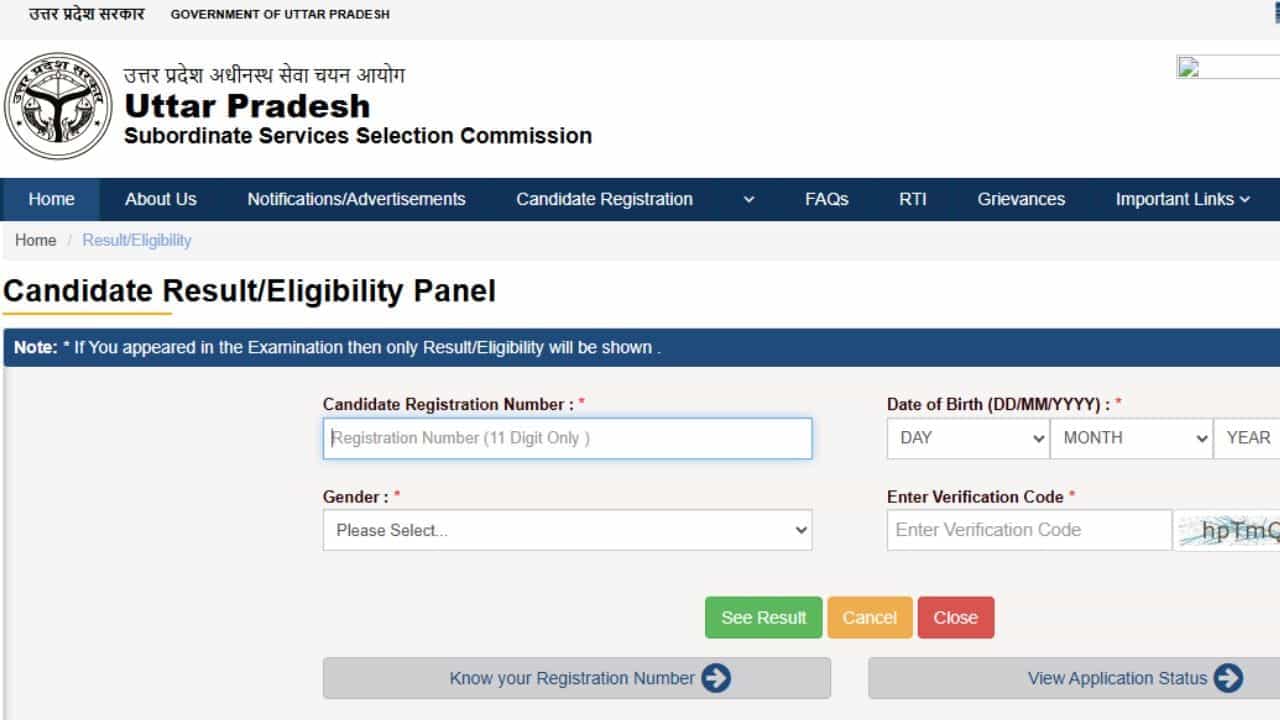Expand the Gender selection dropdown
1280x720 pixels.
567,530
